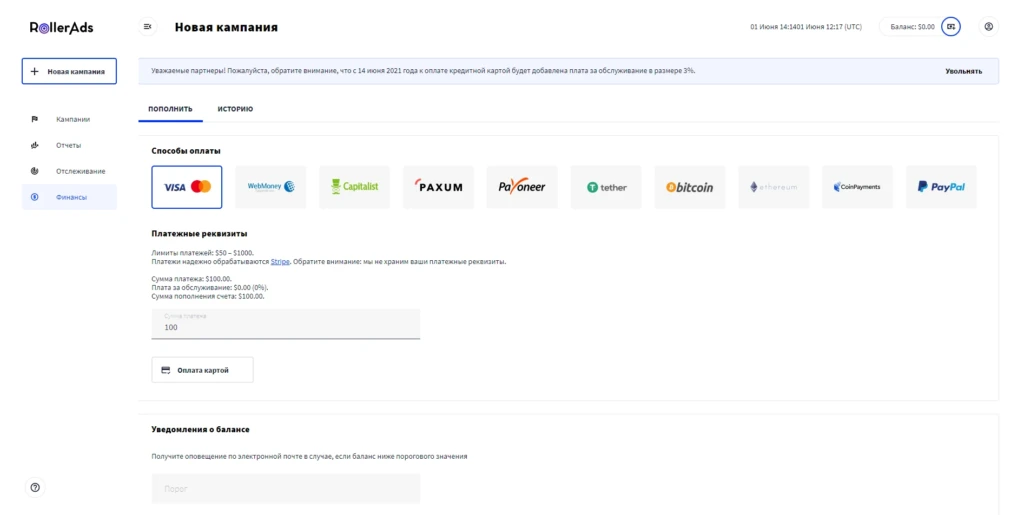This screenshot has width=1024, height=515.
Task: Click the Кампании flag icon
Action: coord(35,119)
